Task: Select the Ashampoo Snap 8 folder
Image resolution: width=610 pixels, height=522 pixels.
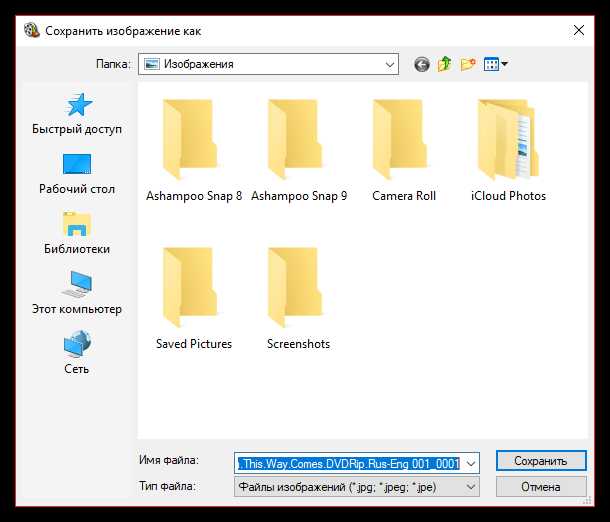Action: coord(194,151)
